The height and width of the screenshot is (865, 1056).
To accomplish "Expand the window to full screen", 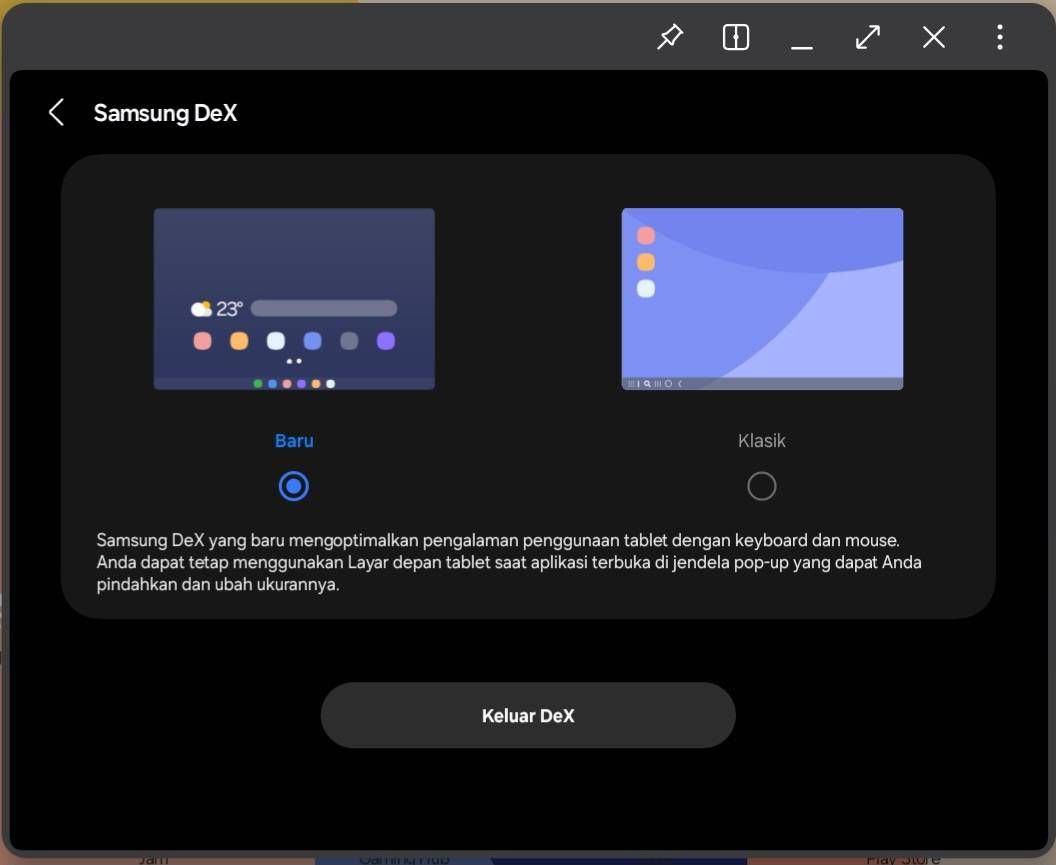I will [x=867, y=37].
